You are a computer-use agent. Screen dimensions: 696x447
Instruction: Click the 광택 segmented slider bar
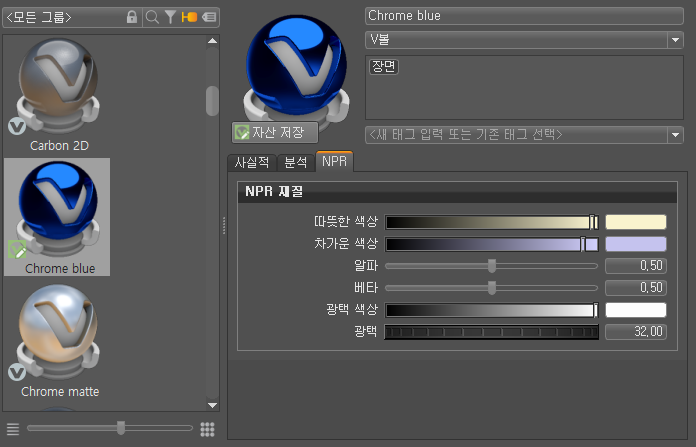(491, 332)
